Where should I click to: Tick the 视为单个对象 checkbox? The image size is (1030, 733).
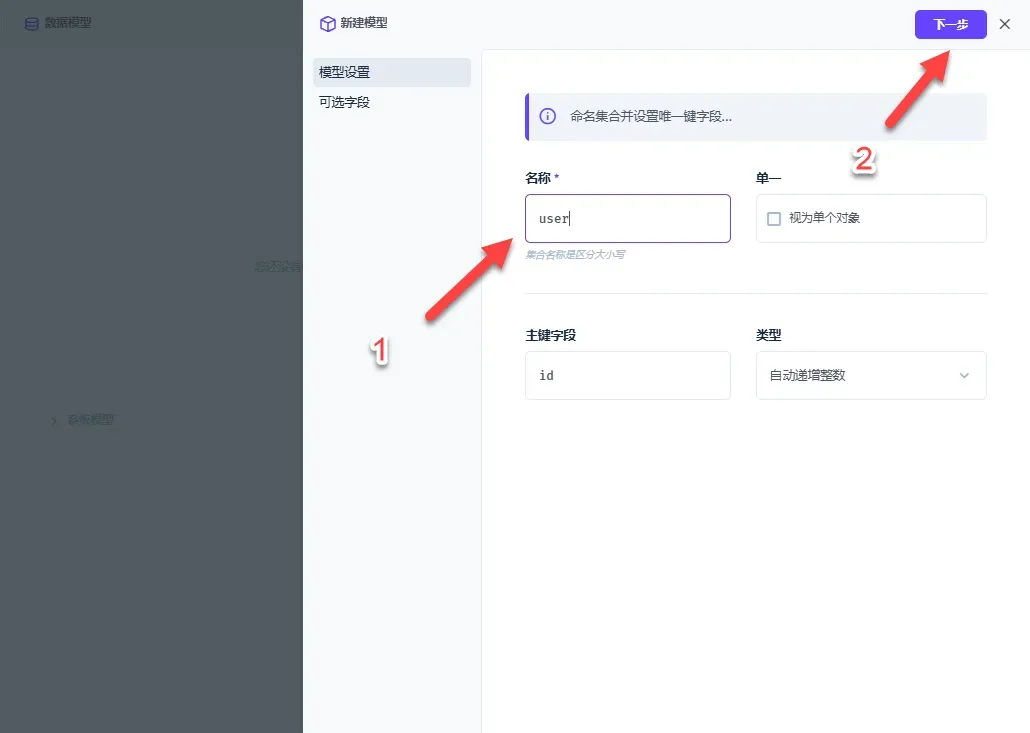[x=774, y=219]
